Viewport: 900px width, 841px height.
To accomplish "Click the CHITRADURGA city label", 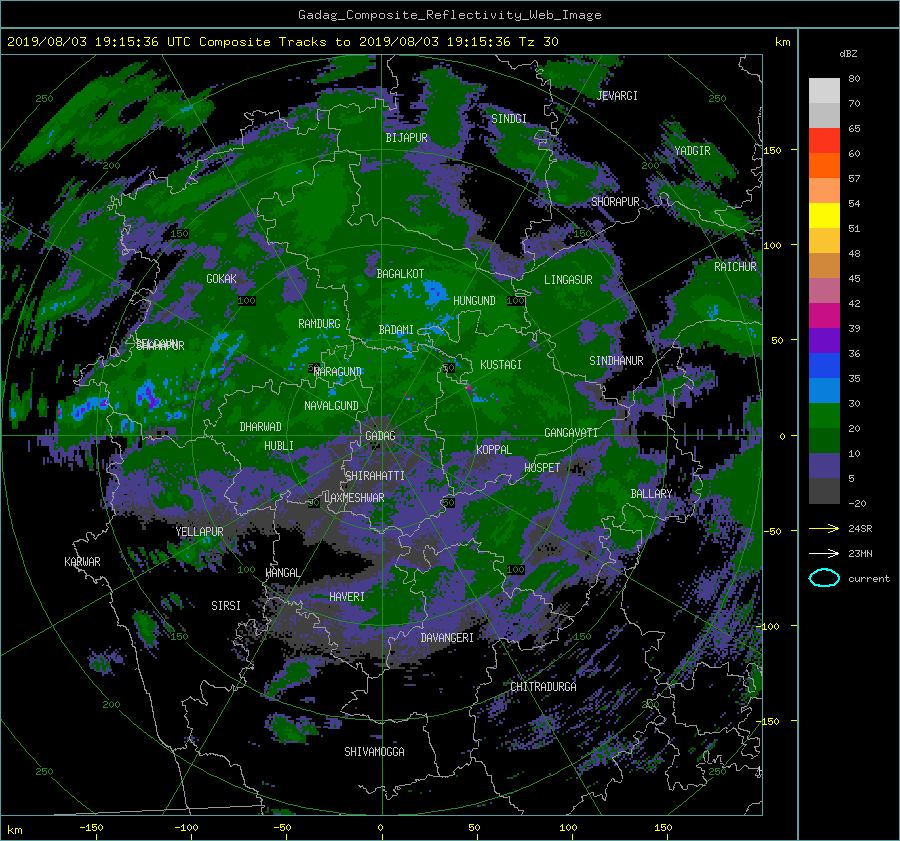I will click(x=544, y=687).
